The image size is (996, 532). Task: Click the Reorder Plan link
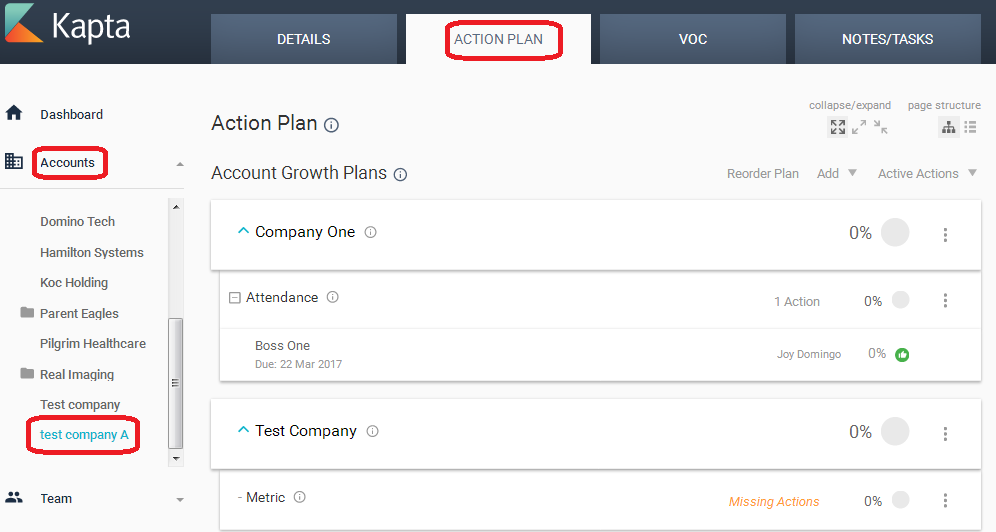click(762, 173)
